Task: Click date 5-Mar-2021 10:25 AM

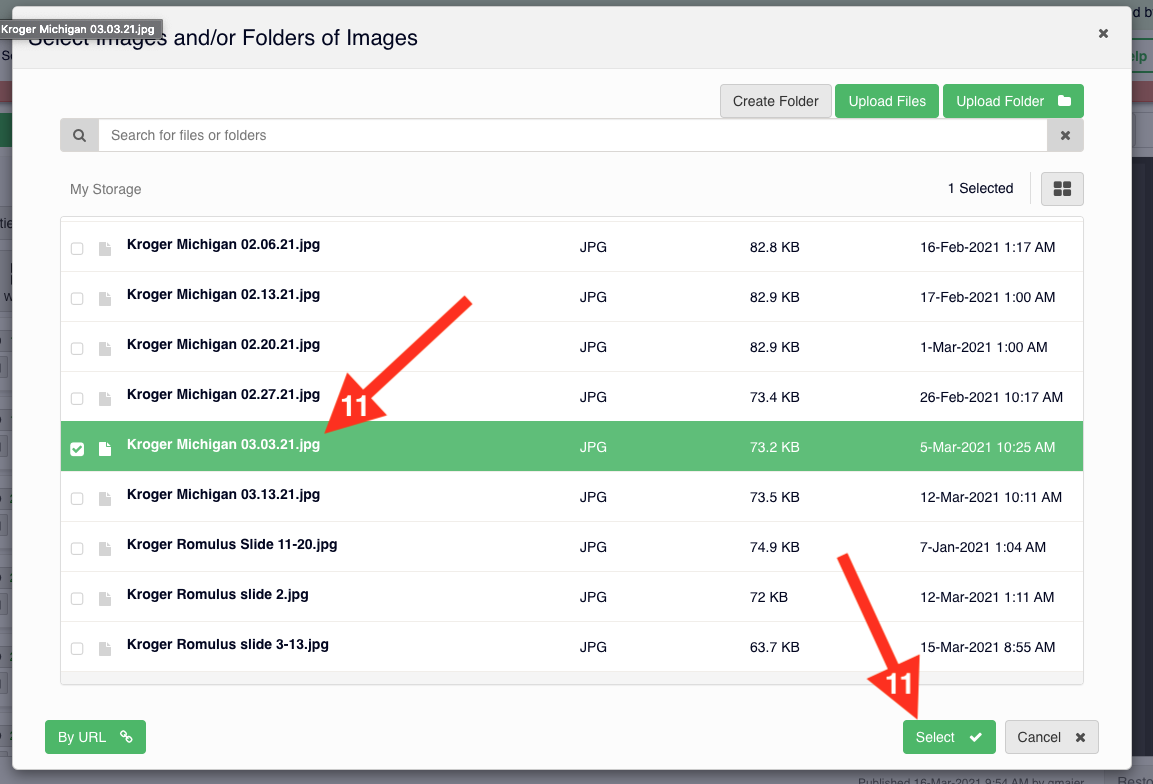Action: point(988,448)
